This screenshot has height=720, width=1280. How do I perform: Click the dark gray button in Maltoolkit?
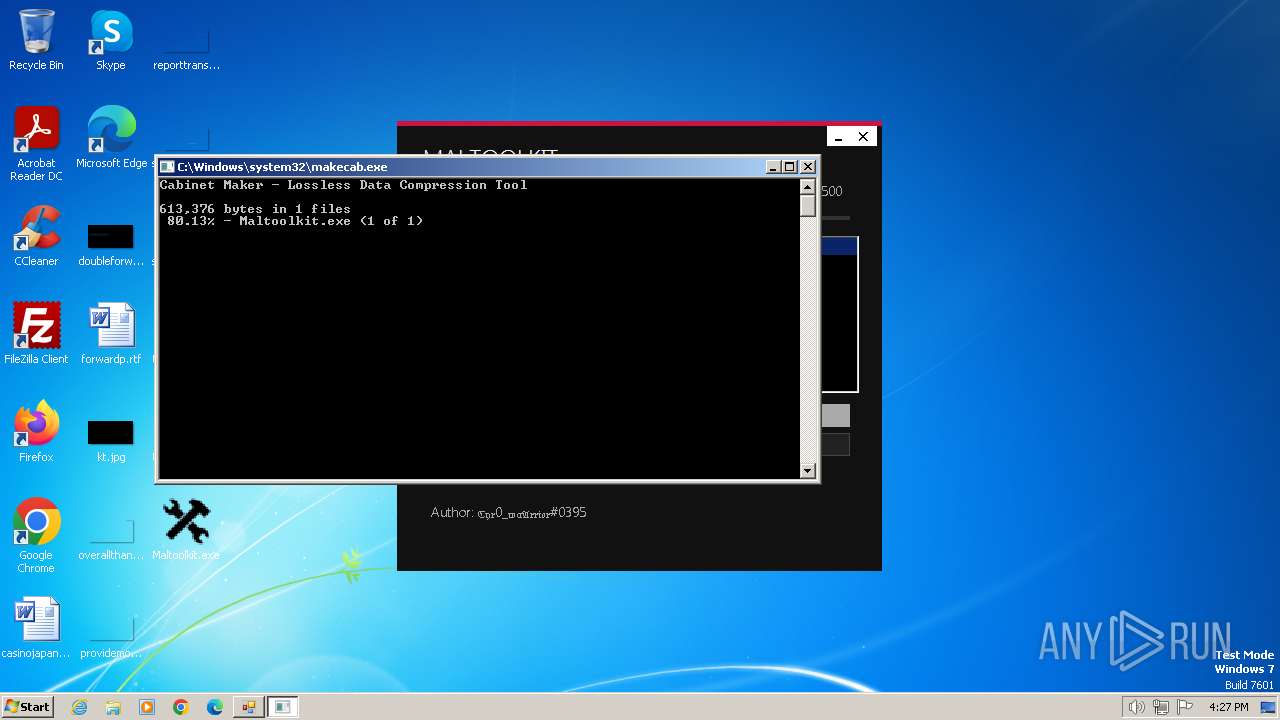pyautogui.click(x=836, y=445)
